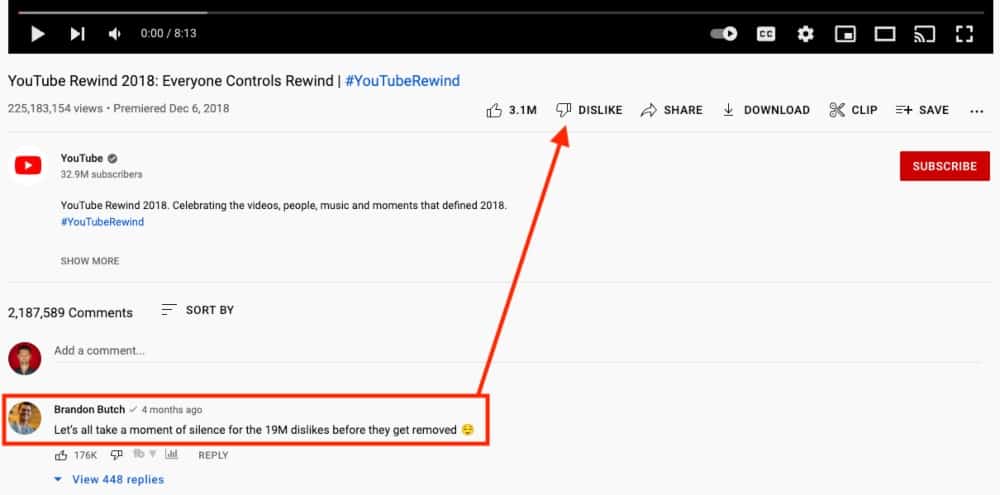Viewport: 1000px width, 495px height.
Task: Dislike Brandon Butch's comment
Action: (116, 455)
